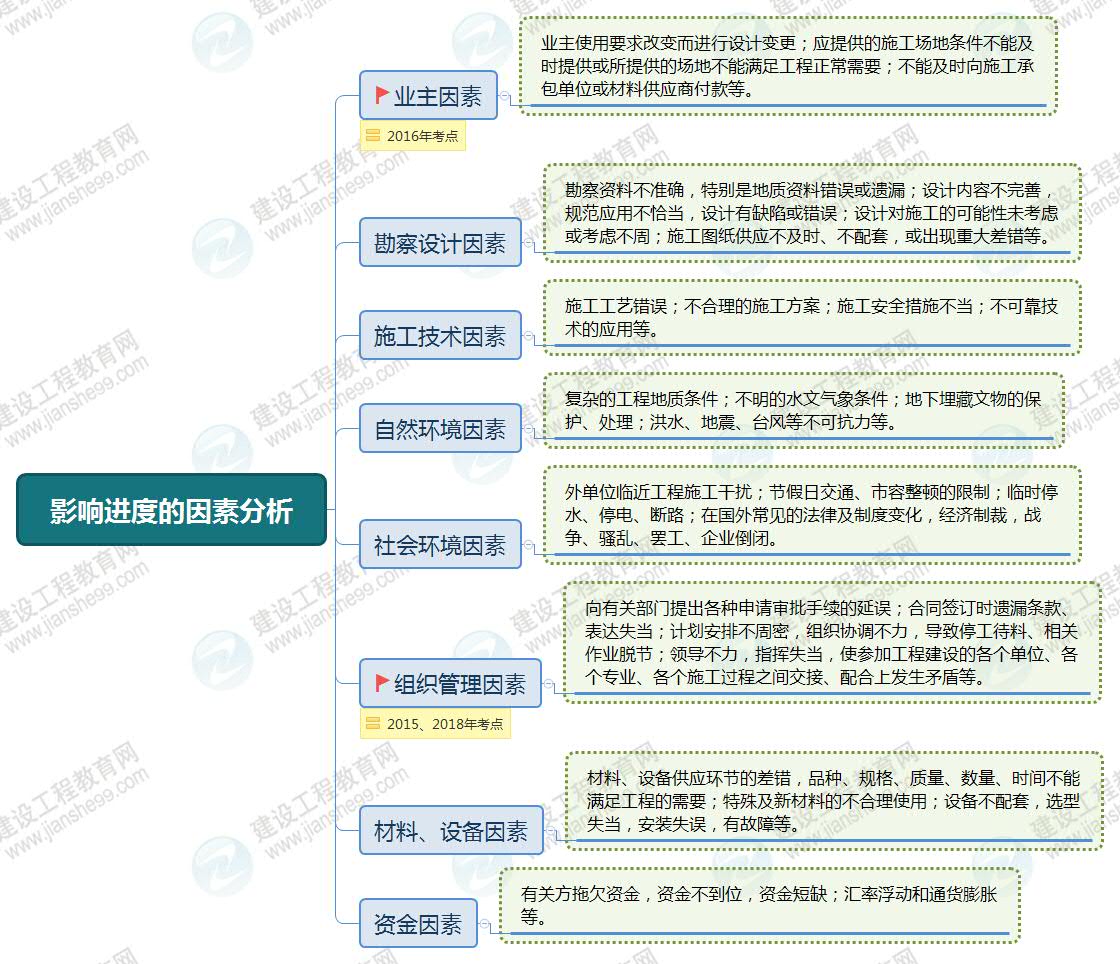Screen dimensions: 1120x964
Task: Select the central topic 影响进度的因素分析
Action: (171, 510)
